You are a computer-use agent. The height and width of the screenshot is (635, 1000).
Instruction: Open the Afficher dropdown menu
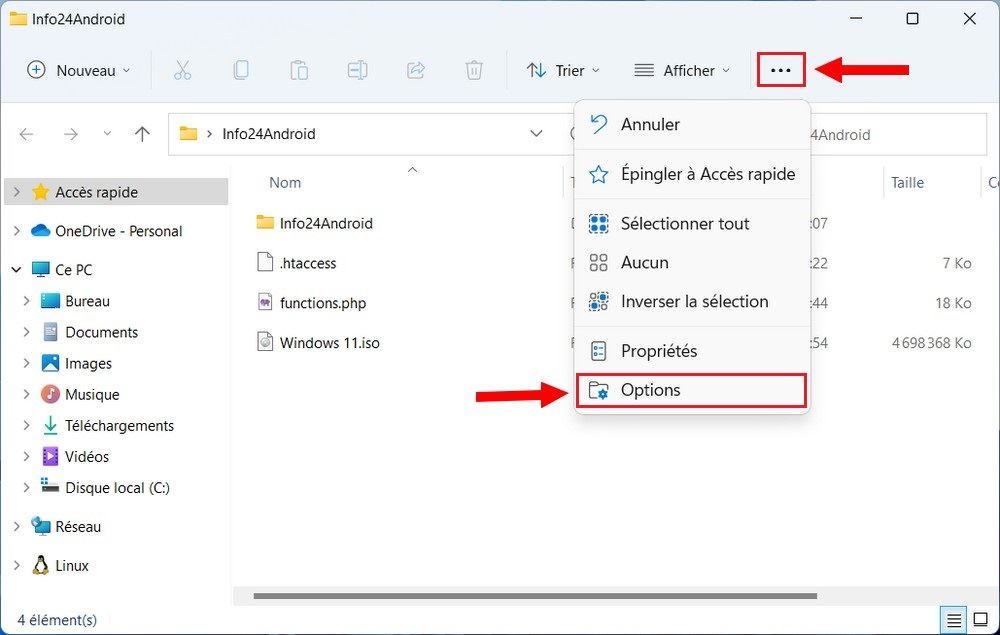point(683,70)
